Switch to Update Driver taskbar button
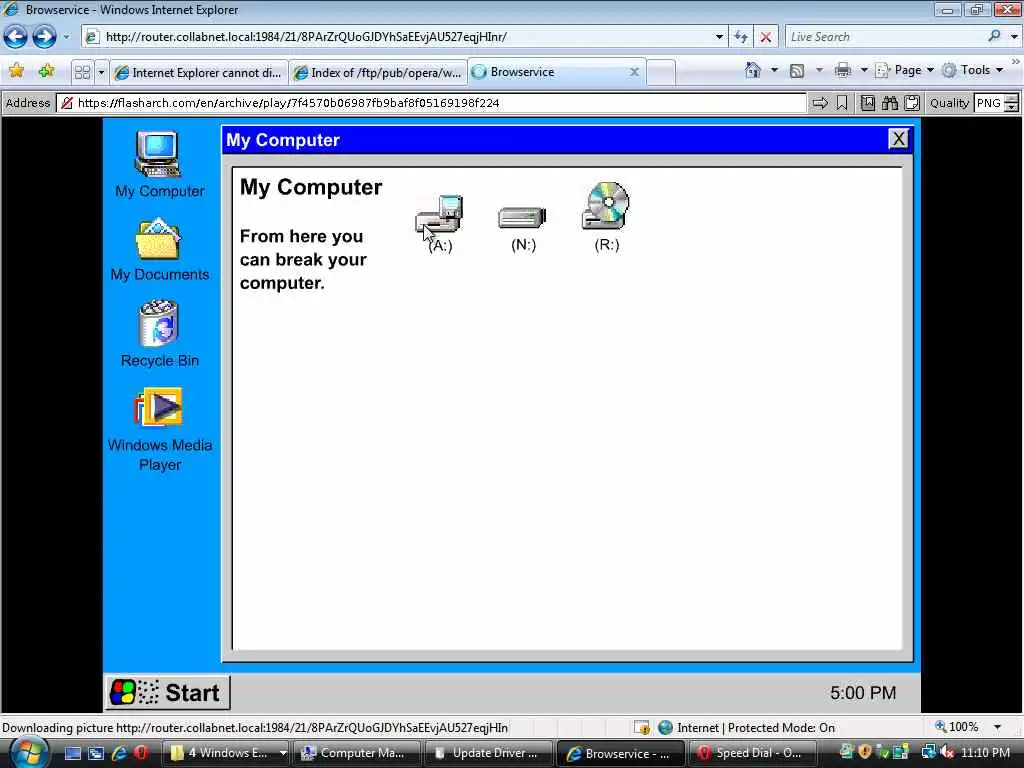Viewport: 1024px width, 768px height. [x=488, y=753]
